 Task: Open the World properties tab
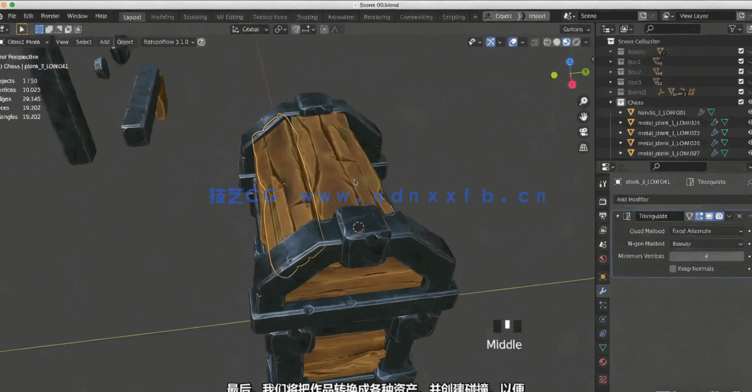click(603, 259)
